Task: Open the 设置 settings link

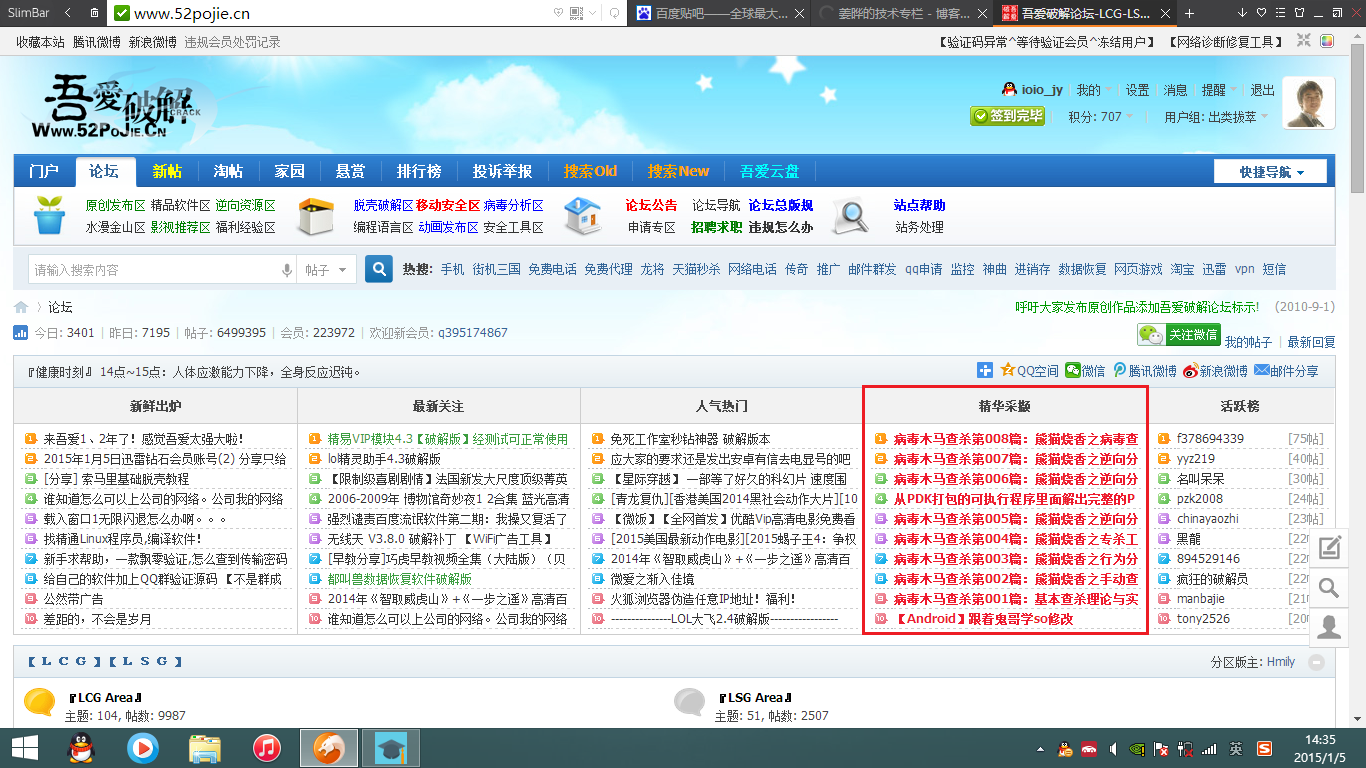Action: pyautogui.click(x=1138, y=90)
